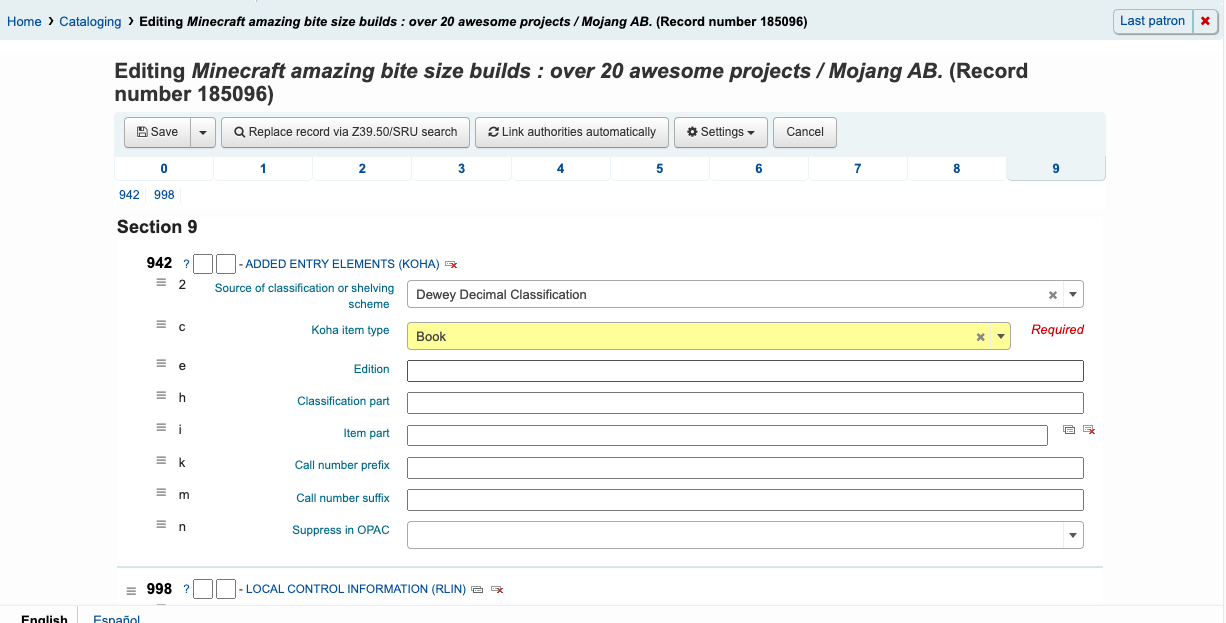Grab the drag handle for subfield m

[161, 493]
